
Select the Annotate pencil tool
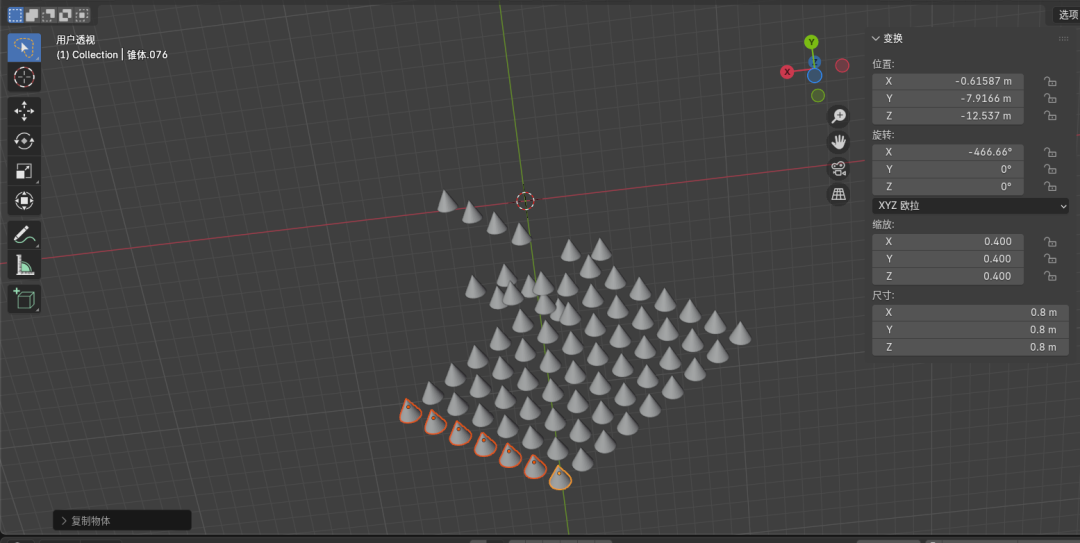tap(24, 235)
